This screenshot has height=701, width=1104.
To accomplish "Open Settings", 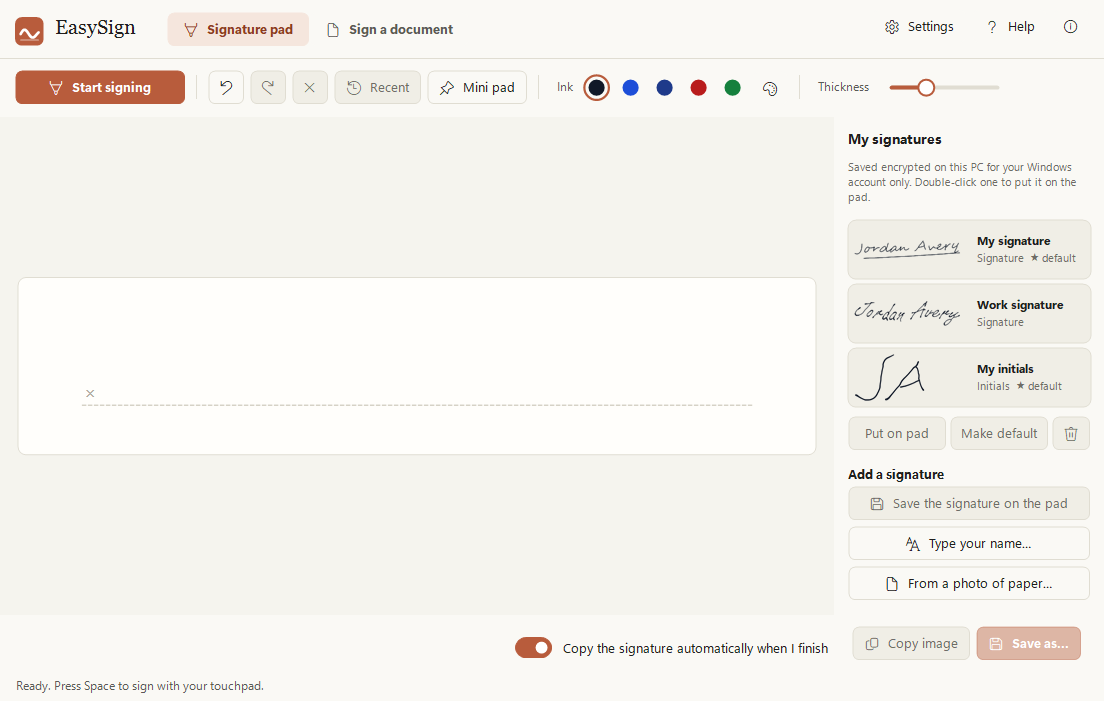I will [920, 27].
